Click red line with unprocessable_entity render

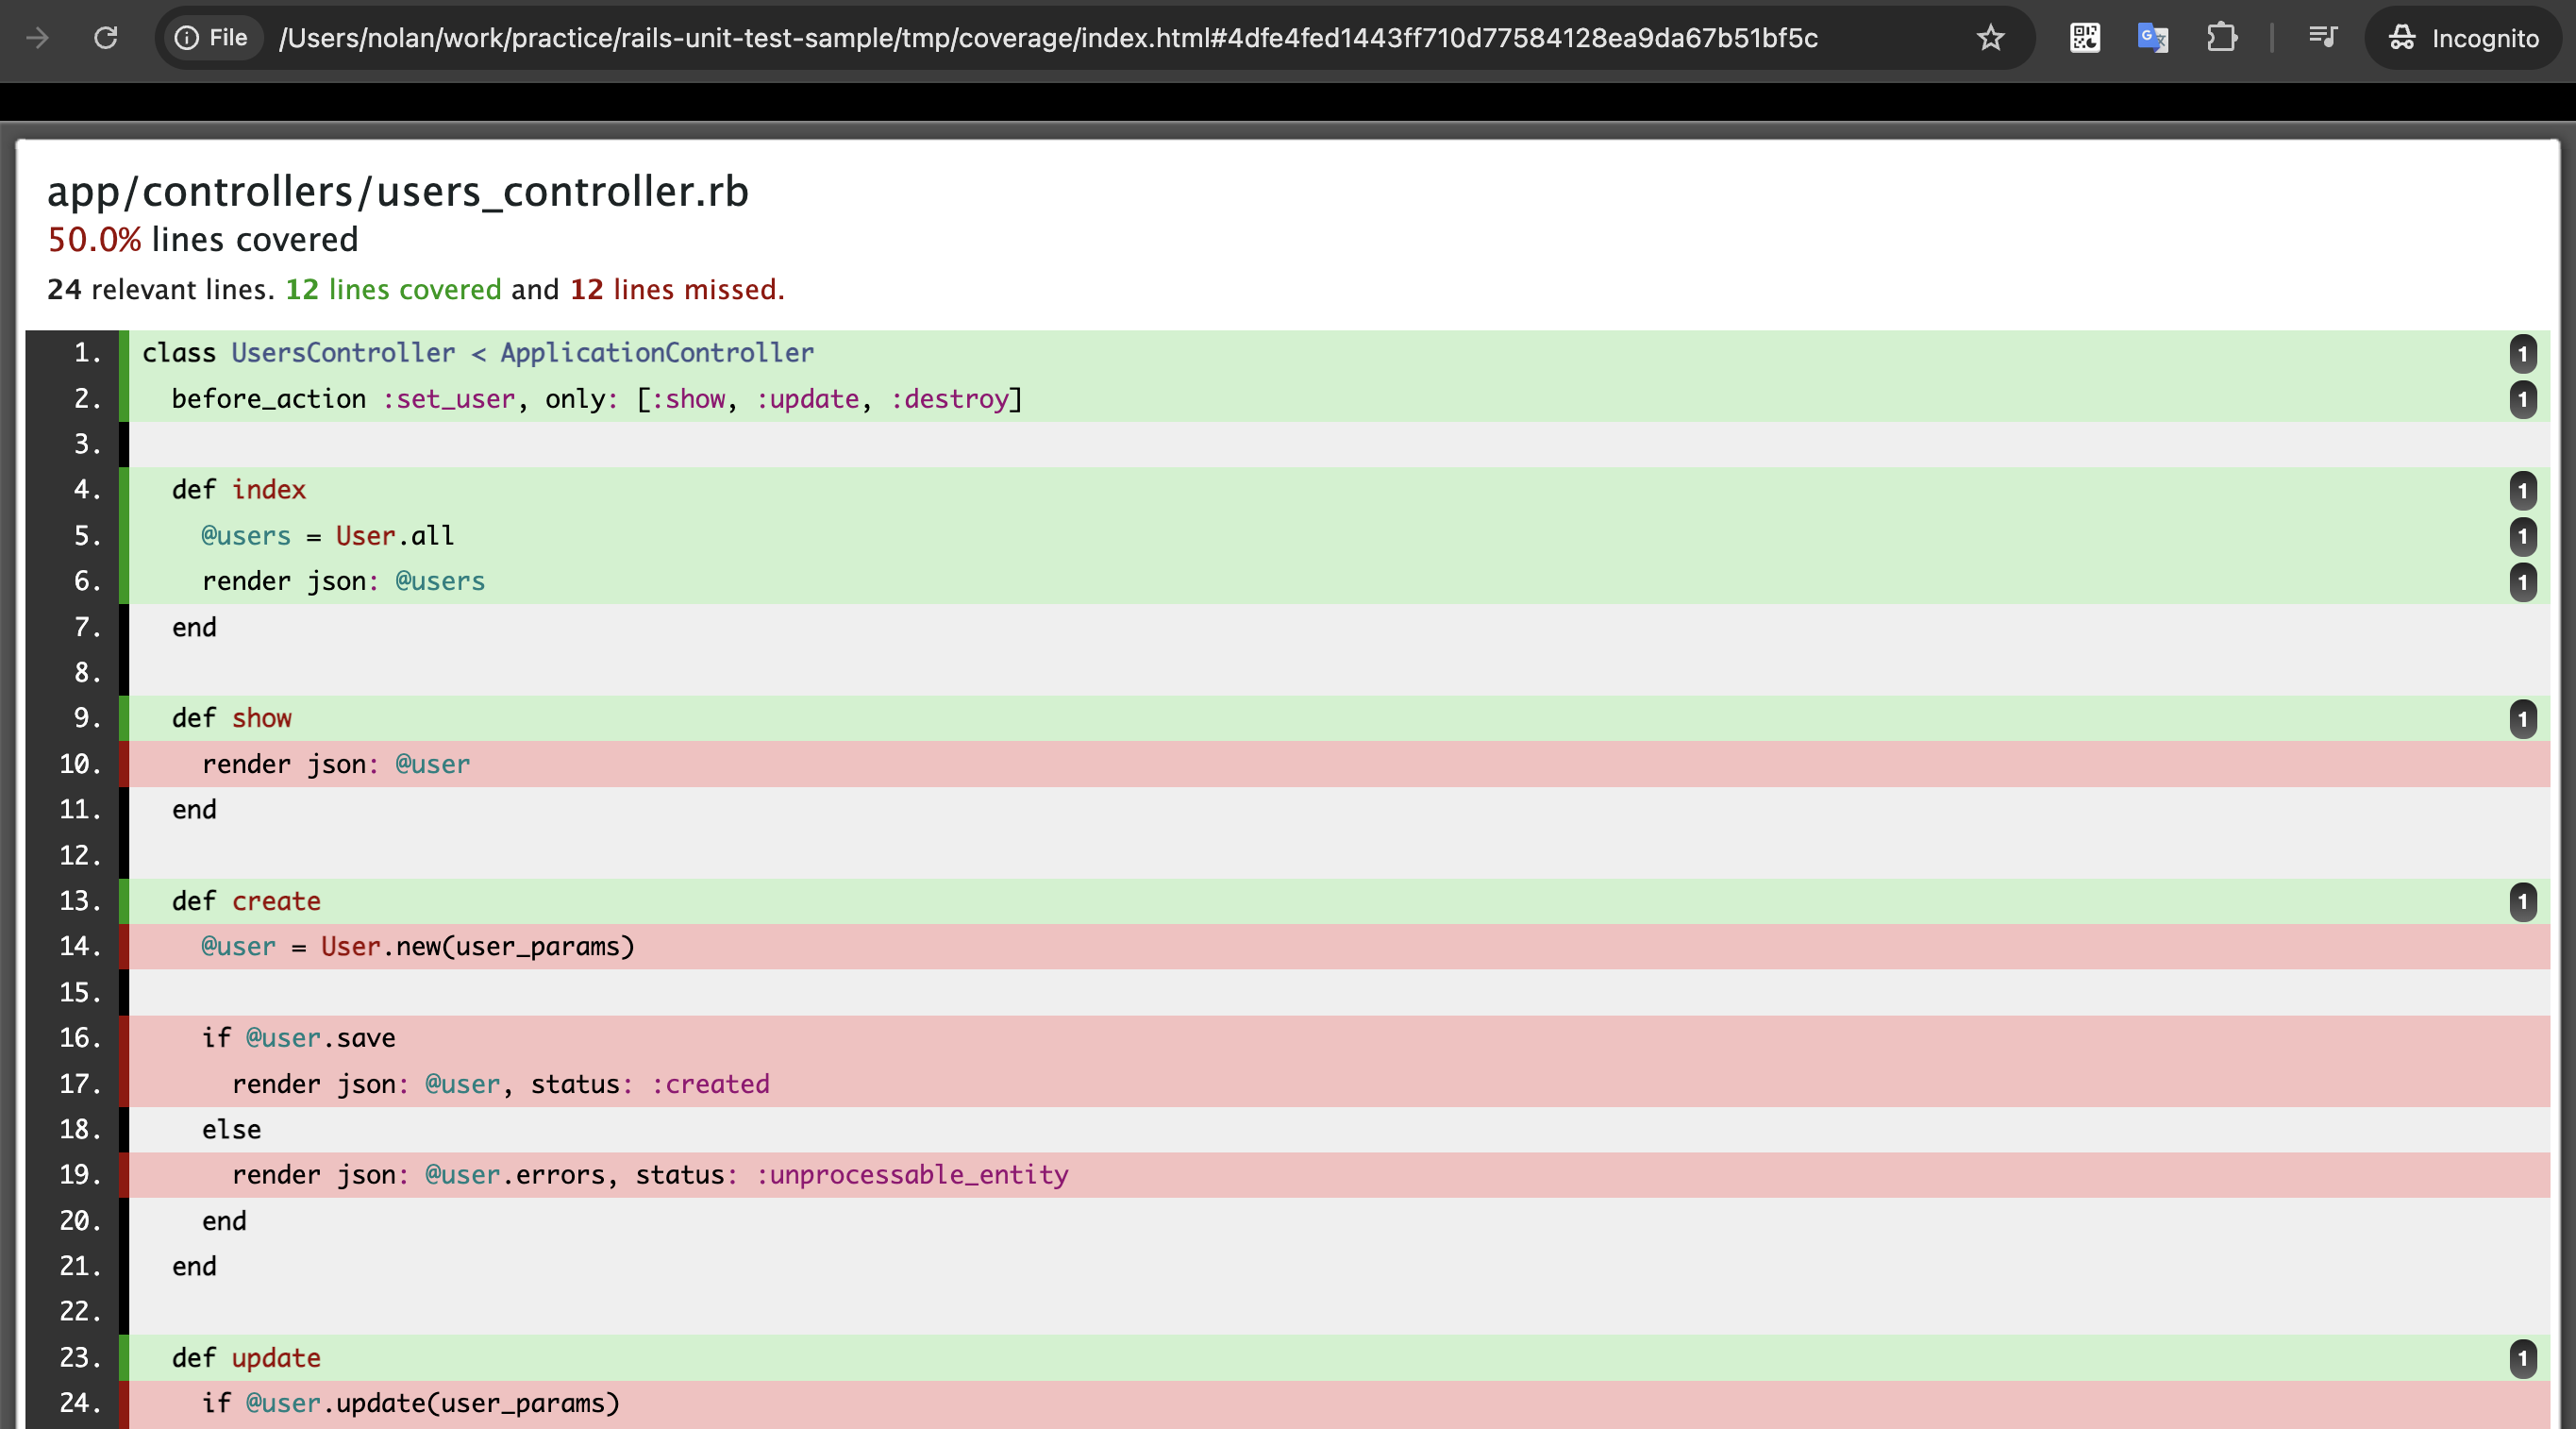(x=650, y=1175)
